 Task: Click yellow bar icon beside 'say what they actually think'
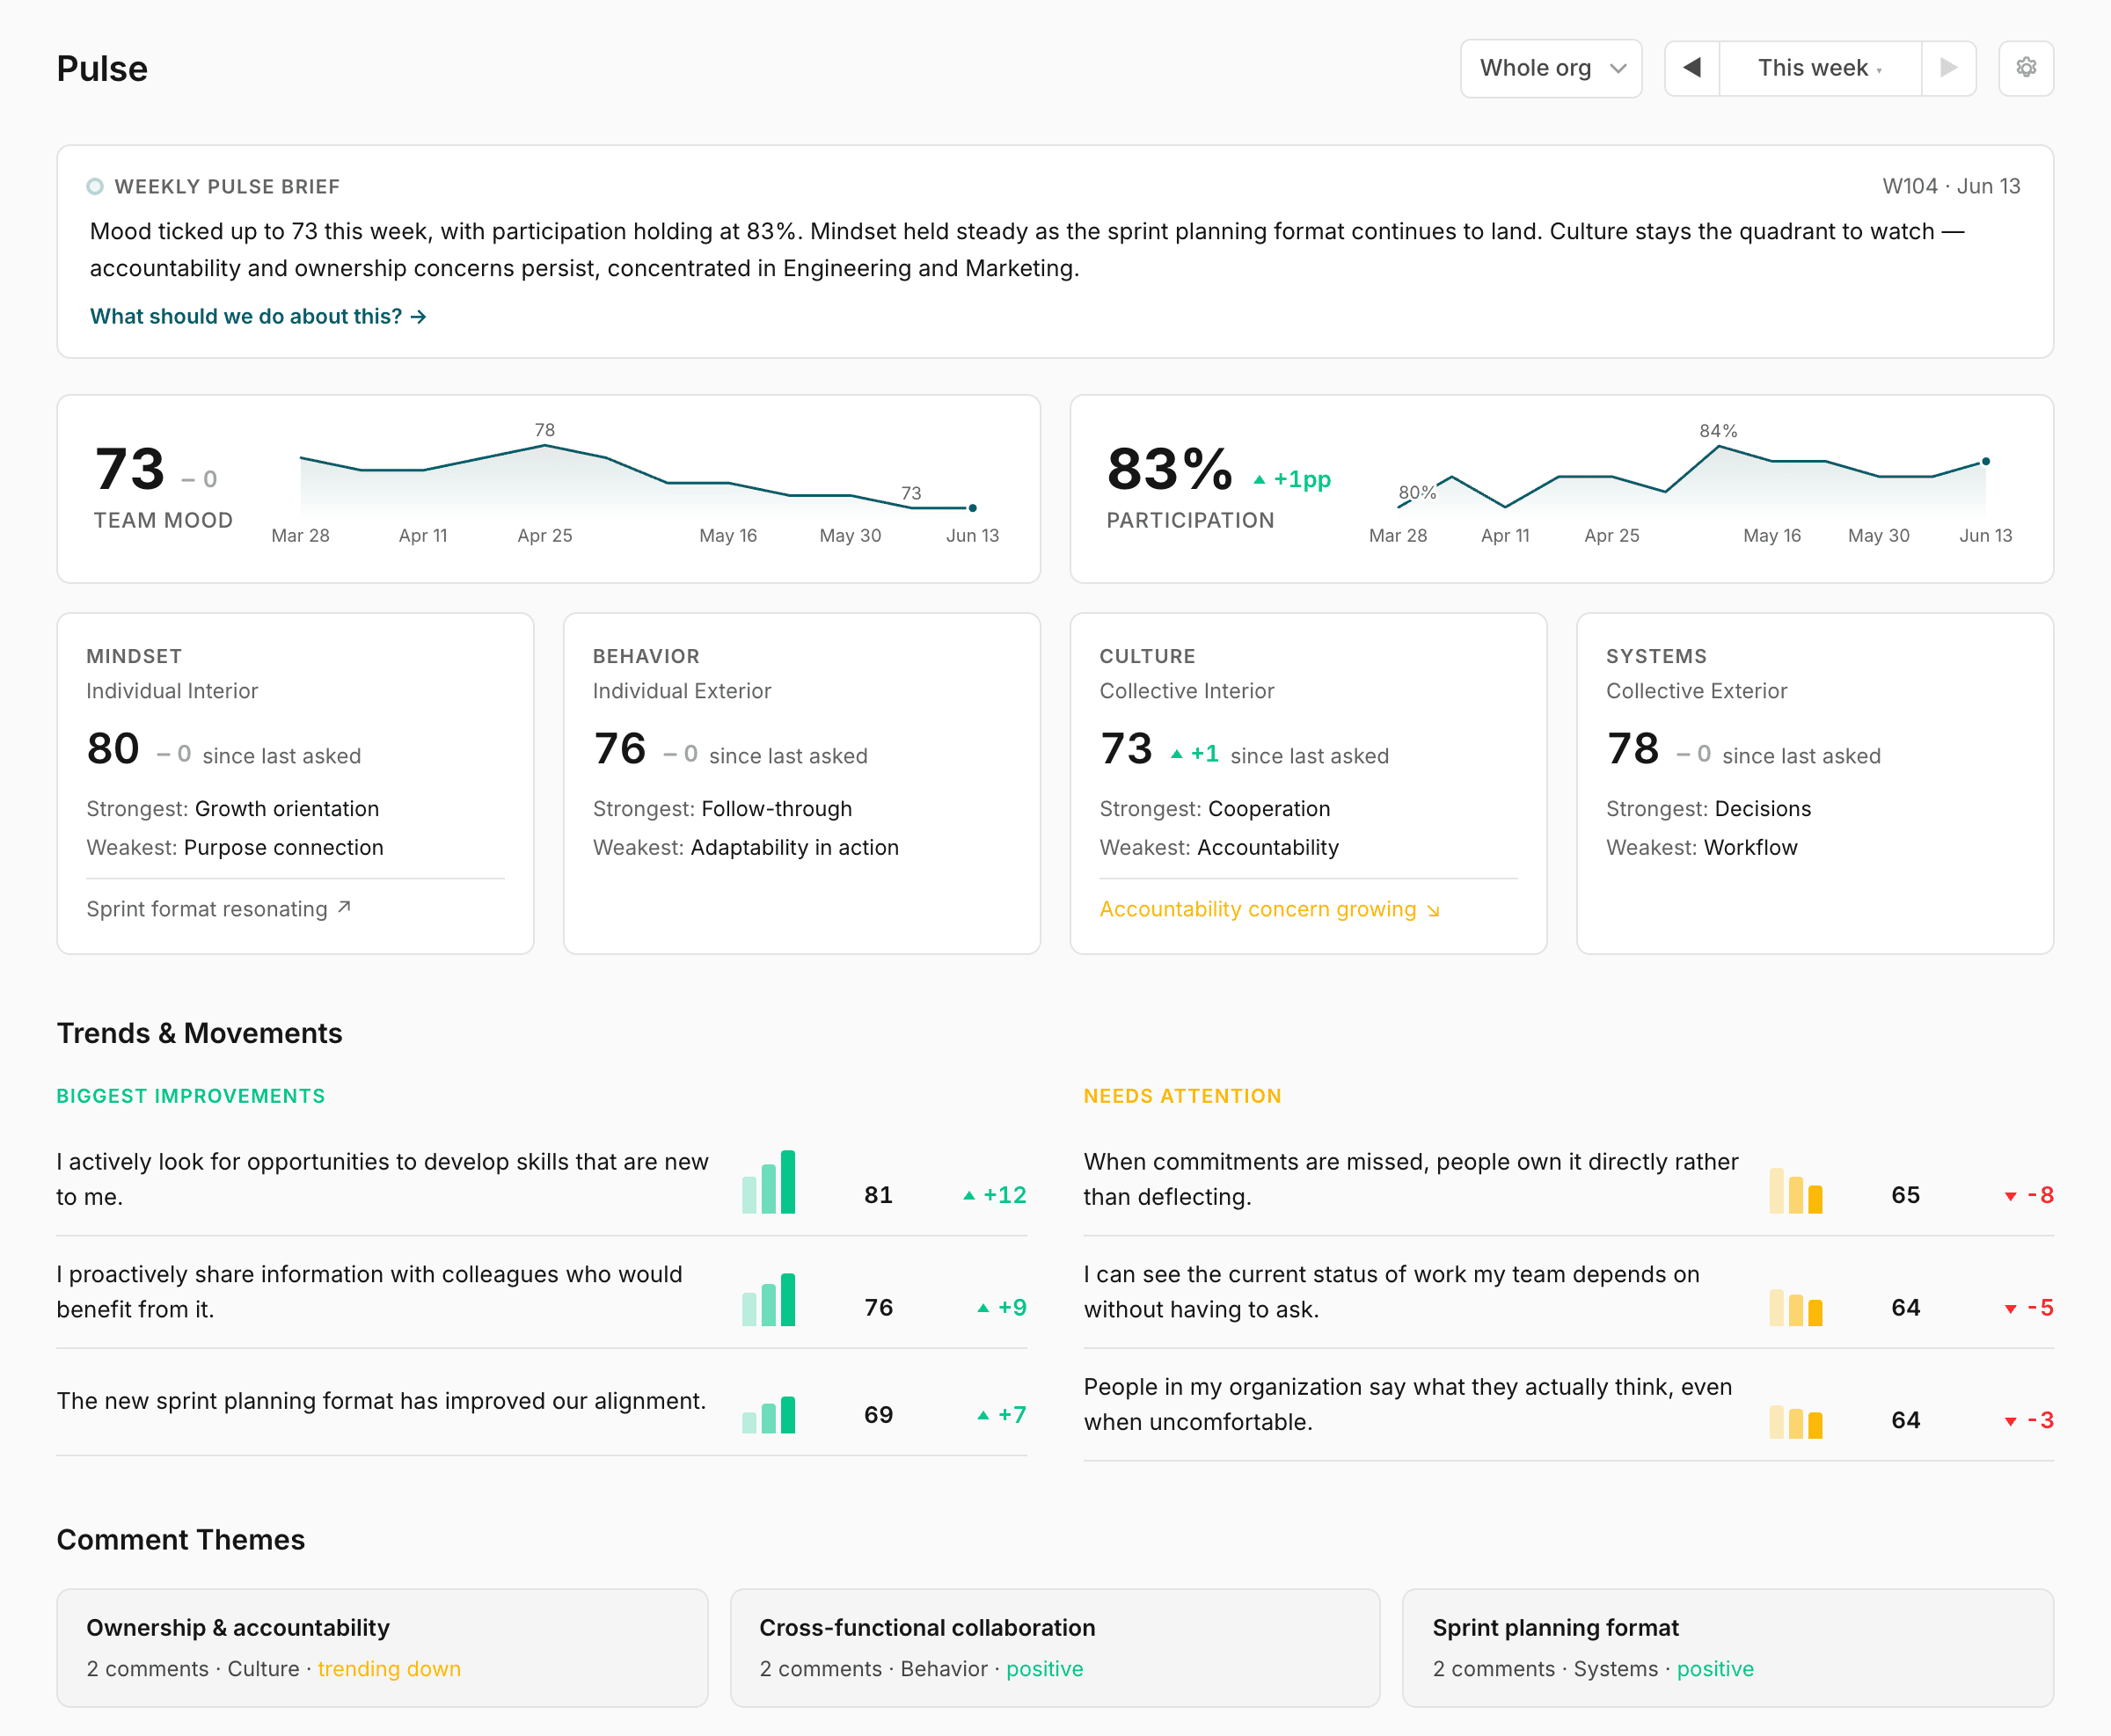click(x=1795, y=1422)
